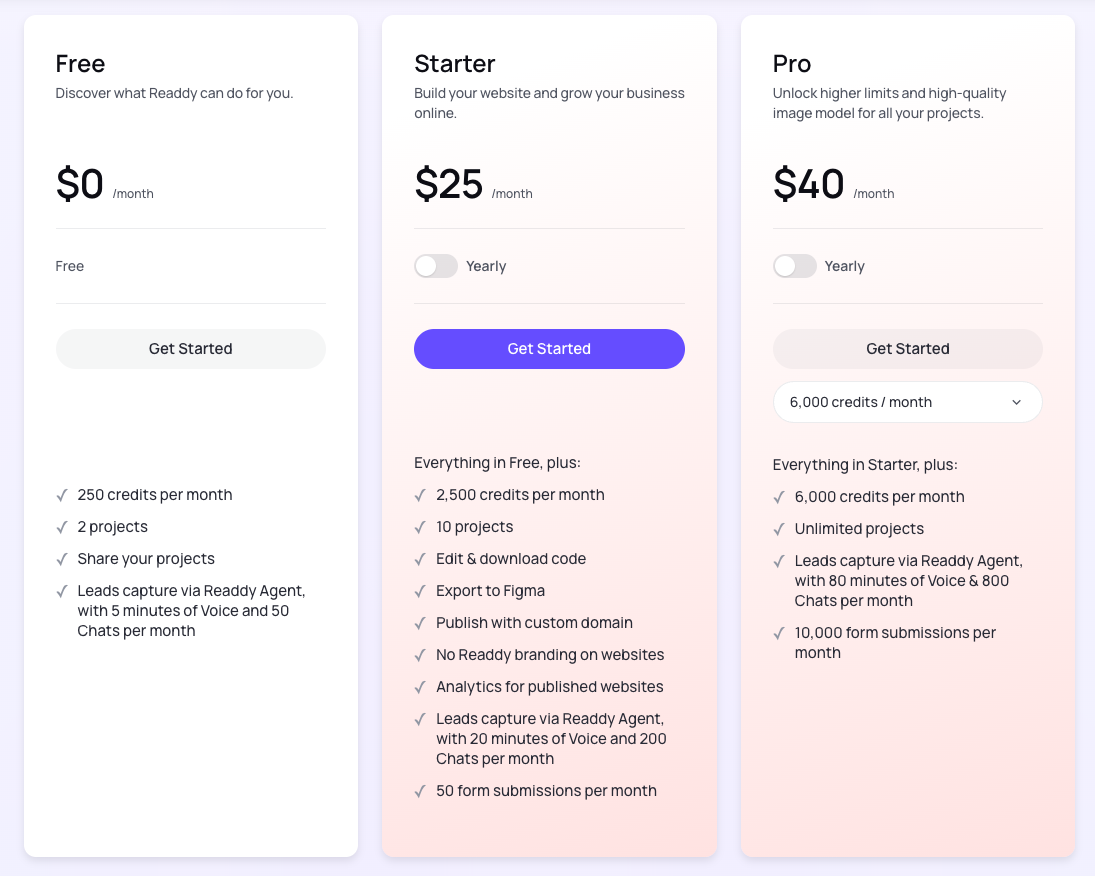Viewport: 1095px width, 876px height.
Task: Click the Pro plan heading
Action: click(x=792, y=64)
